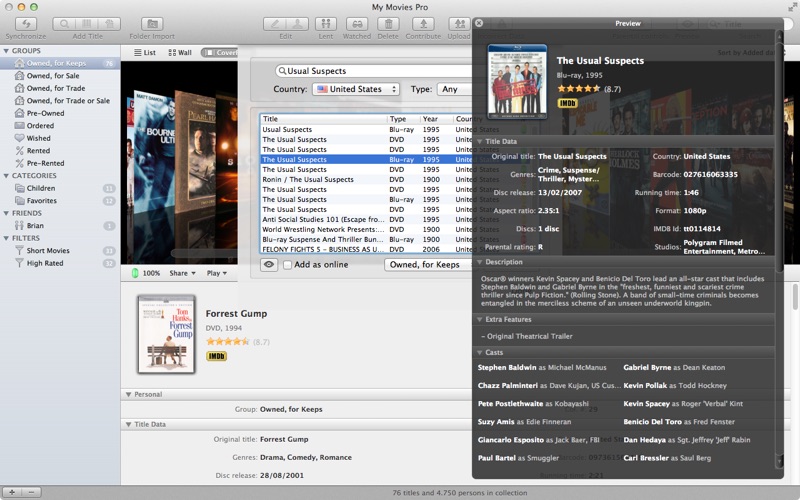
Task: Collapse Title Data in Preview panel
Action: [x=480, y=141]
